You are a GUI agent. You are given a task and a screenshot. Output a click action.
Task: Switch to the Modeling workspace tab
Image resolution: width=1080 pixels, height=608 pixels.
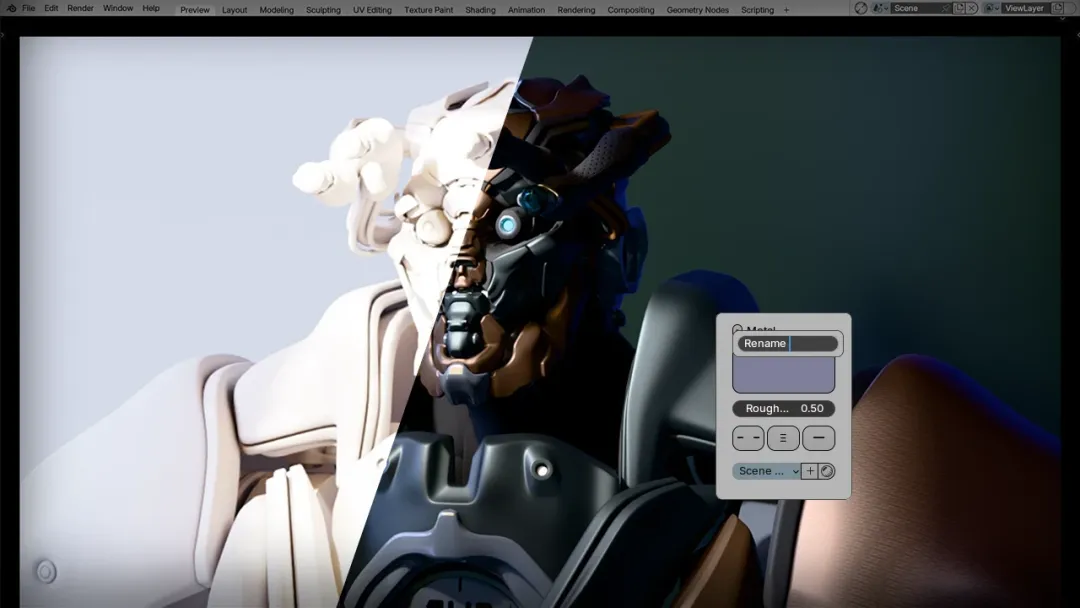(x=276, y=10)
